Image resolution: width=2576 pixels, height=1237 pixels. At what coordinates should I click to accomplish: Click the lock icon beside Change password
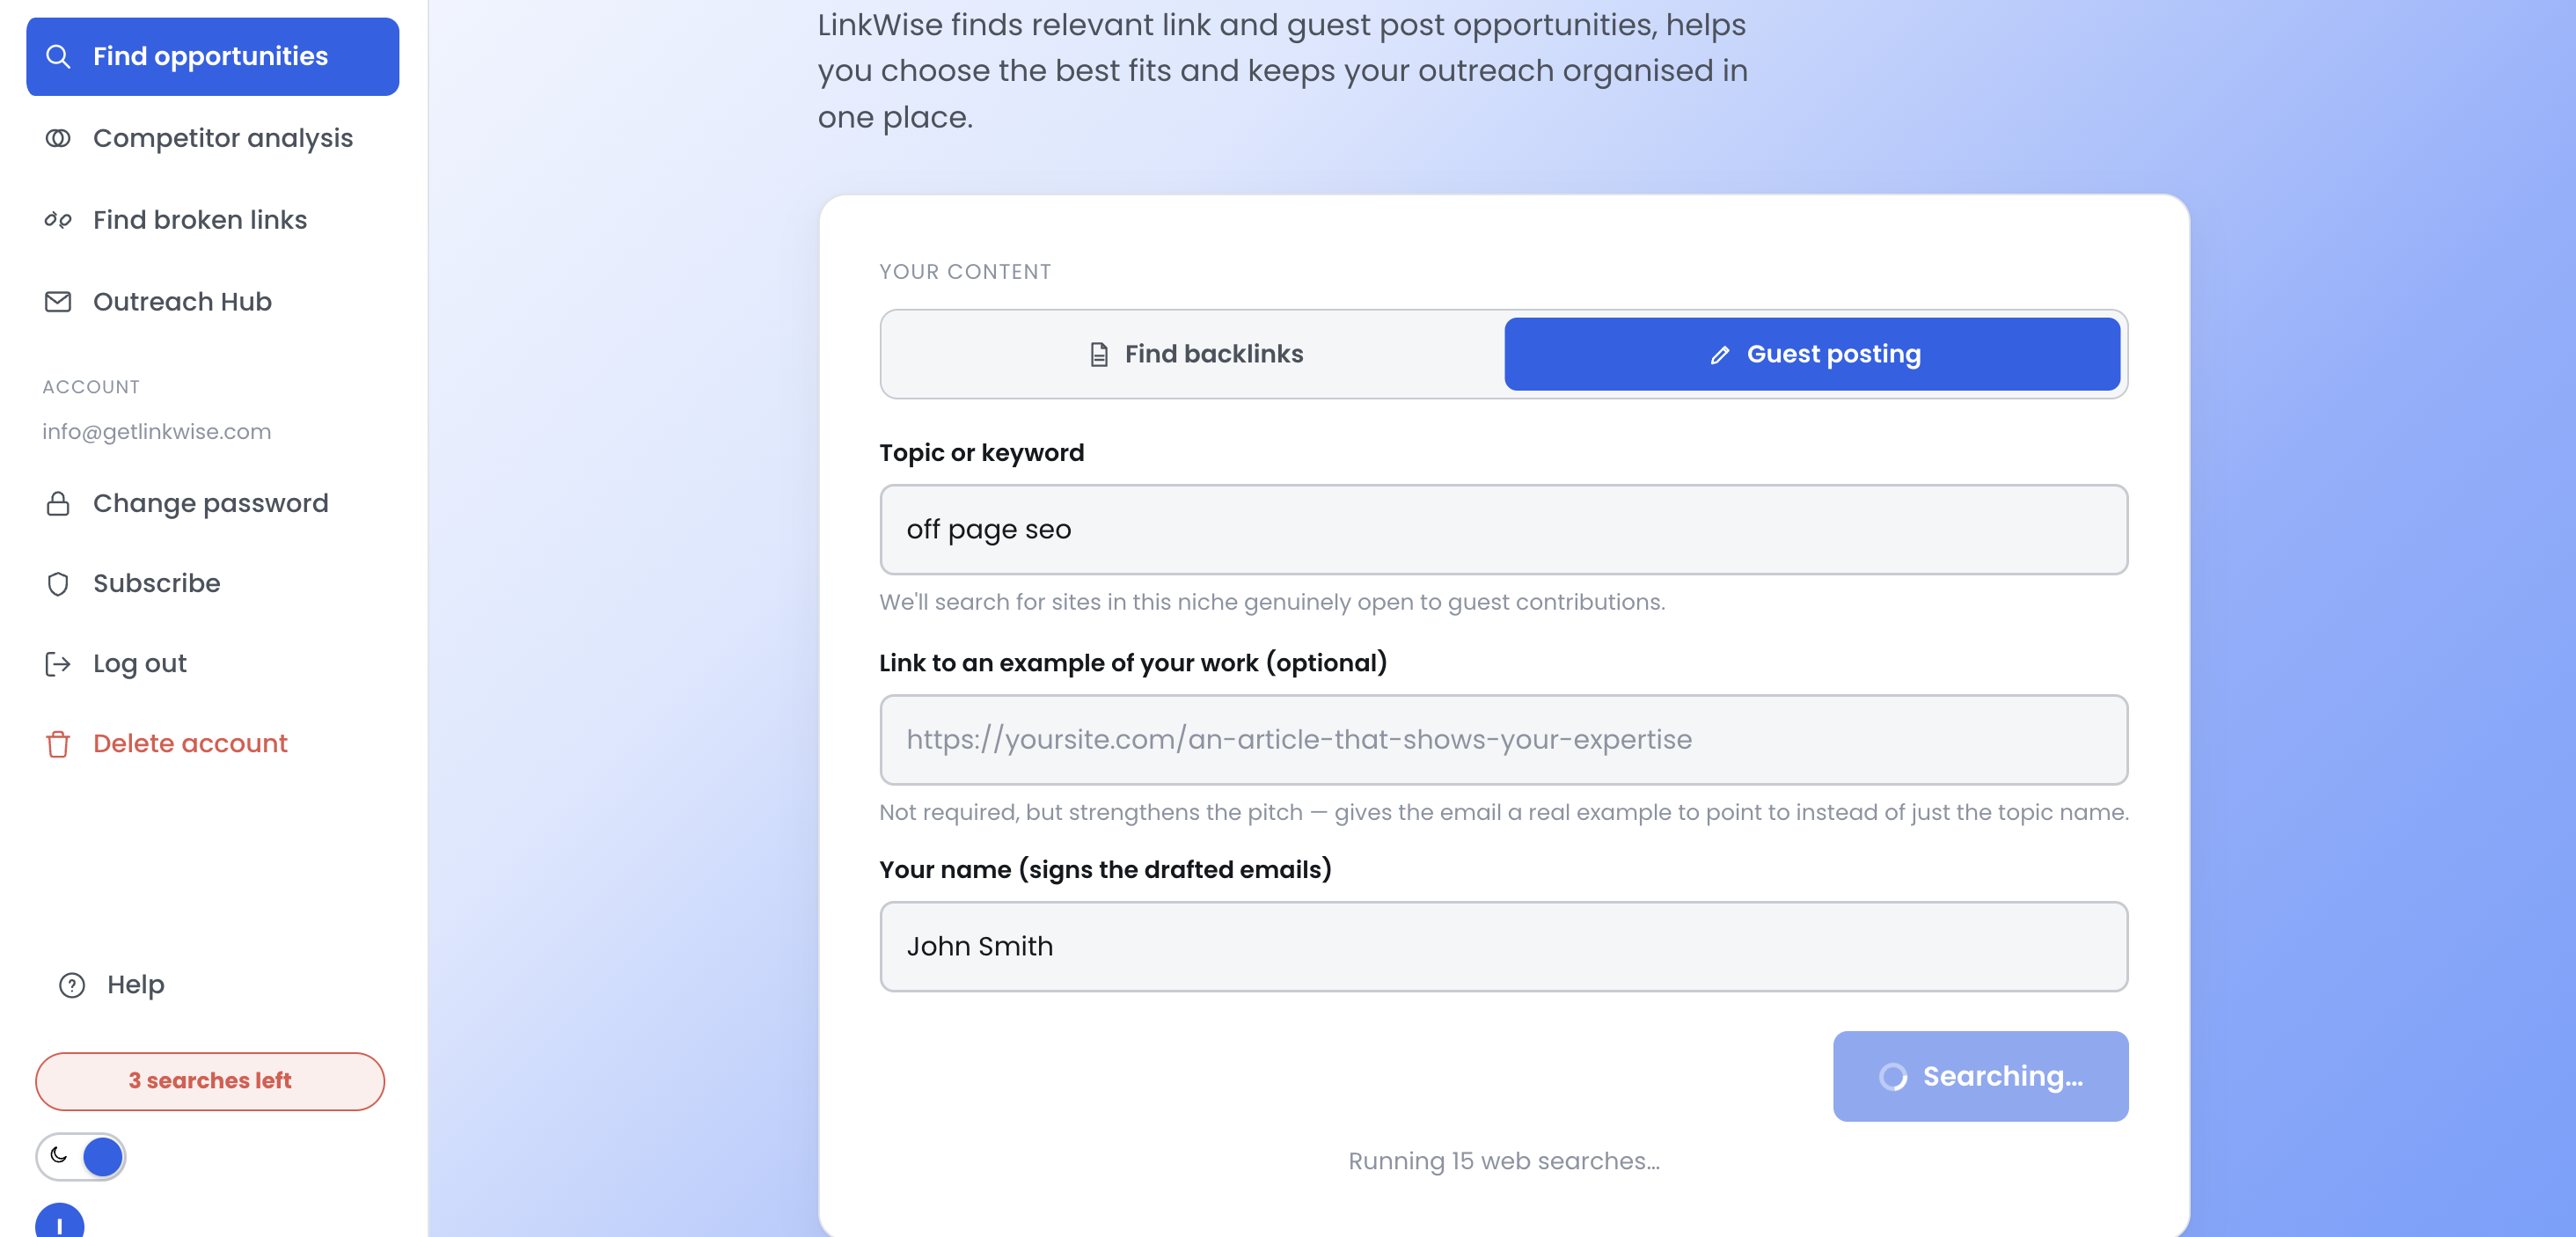click(58, 503)
